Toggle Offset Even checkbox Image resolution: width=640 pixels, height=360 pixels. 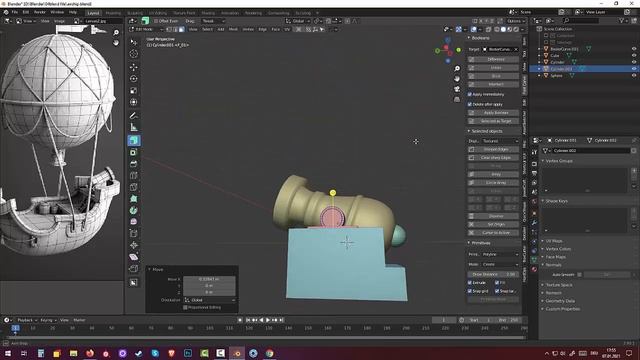point(156,21)
